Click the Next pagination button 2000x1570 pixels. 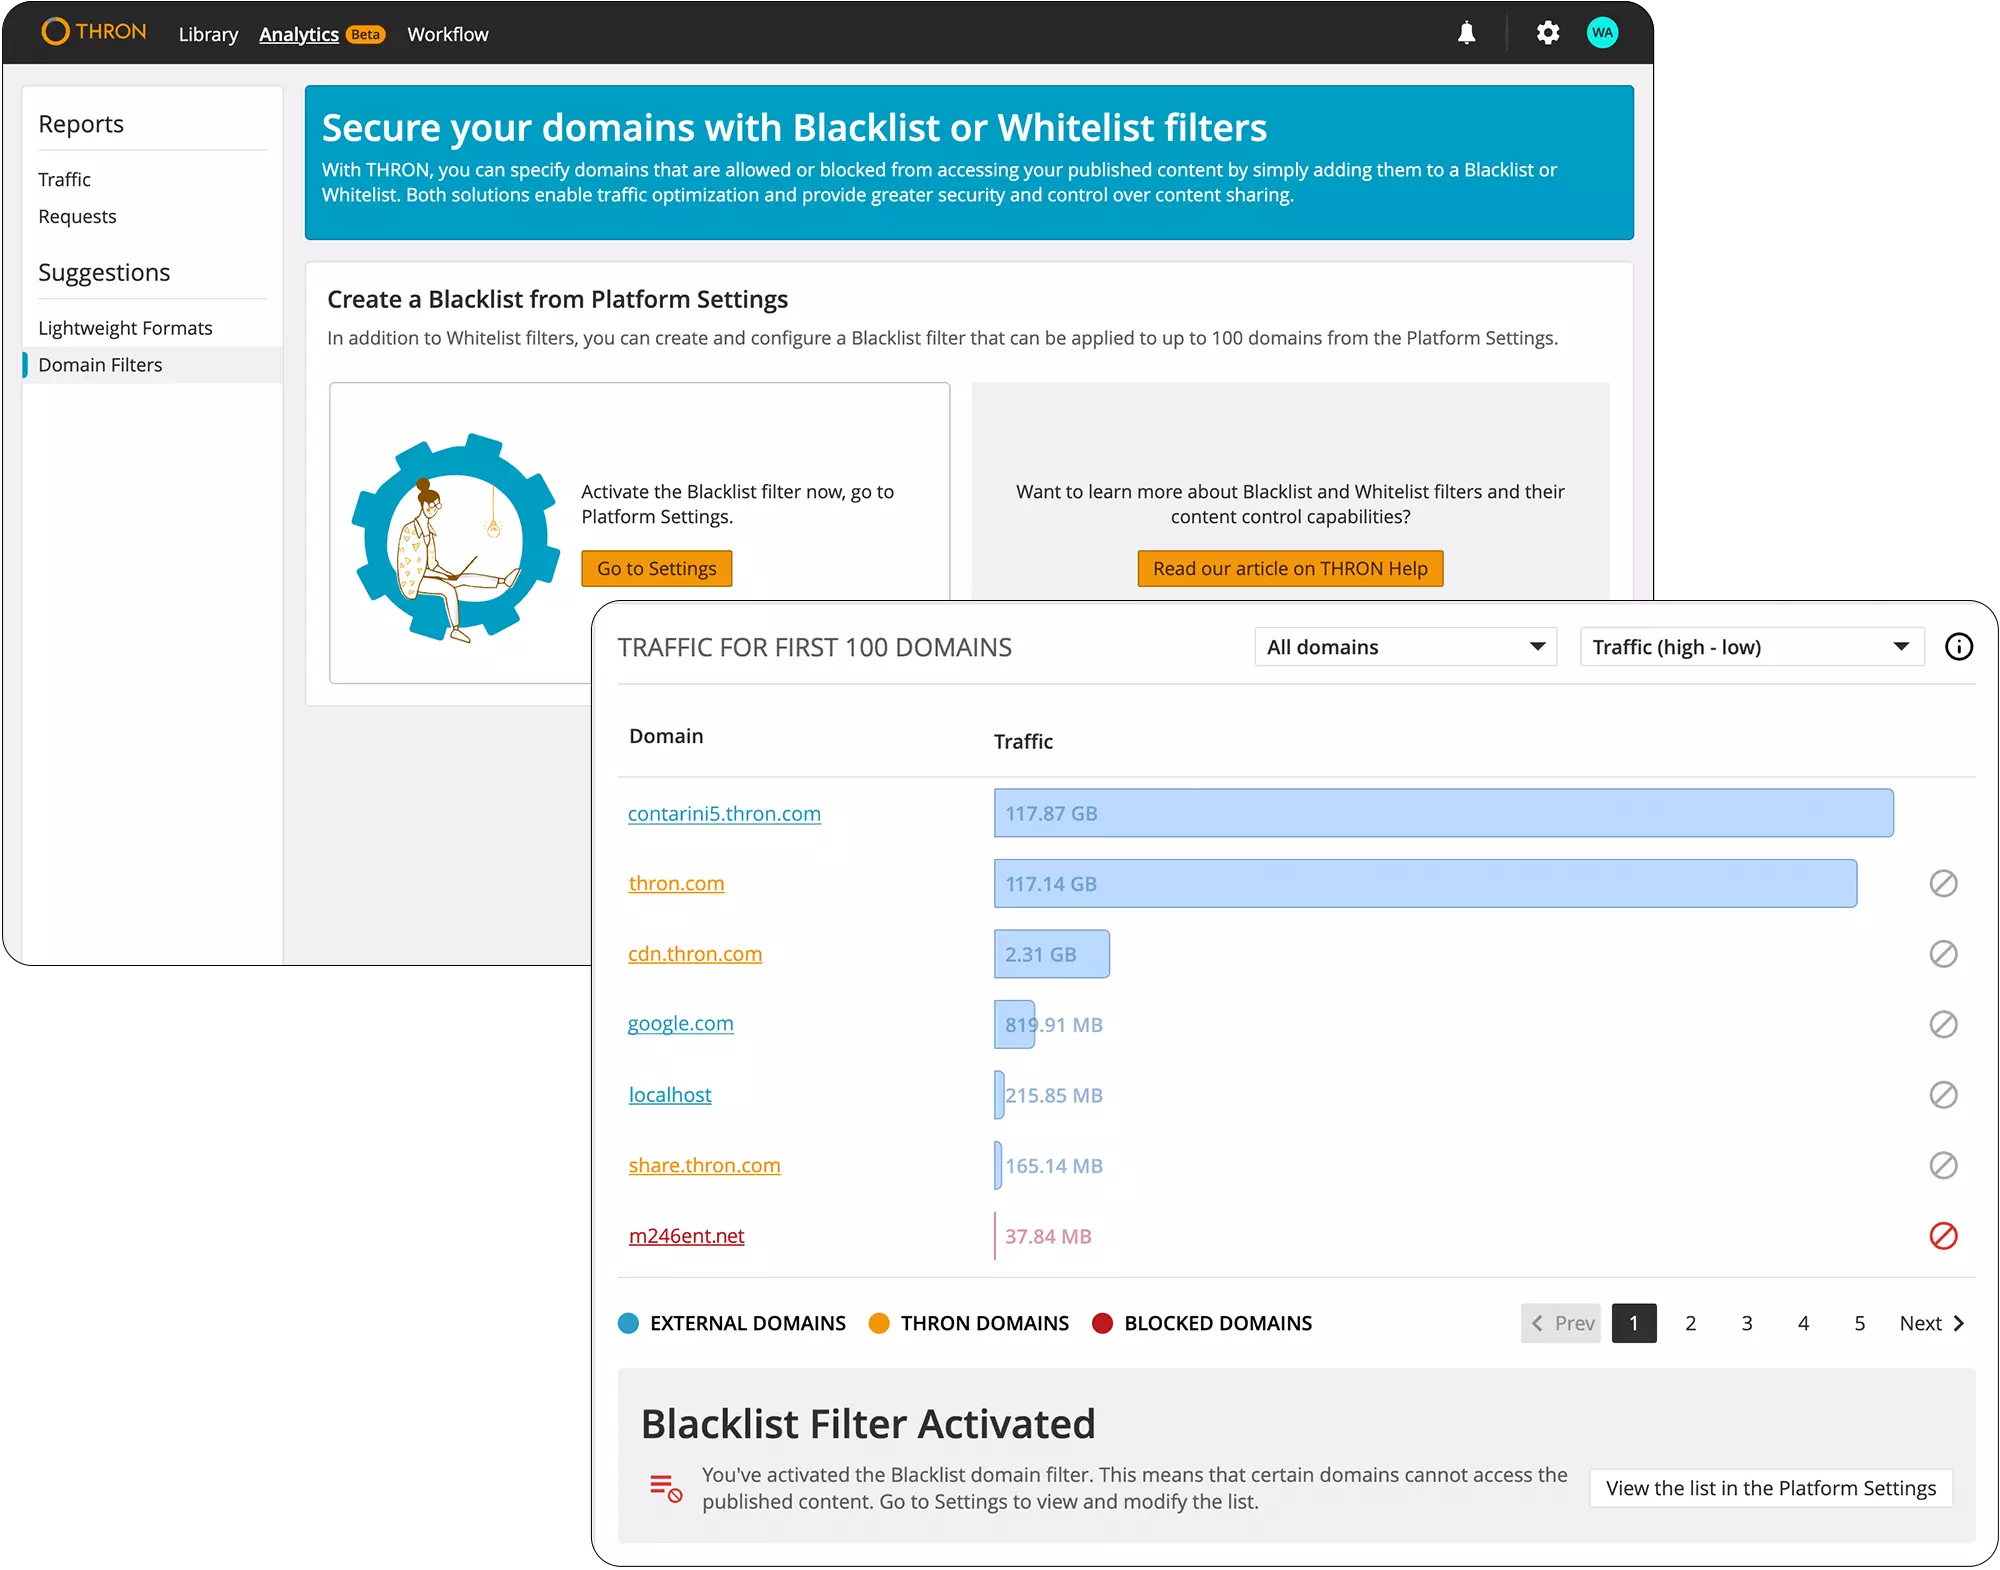(1932, 1323)
